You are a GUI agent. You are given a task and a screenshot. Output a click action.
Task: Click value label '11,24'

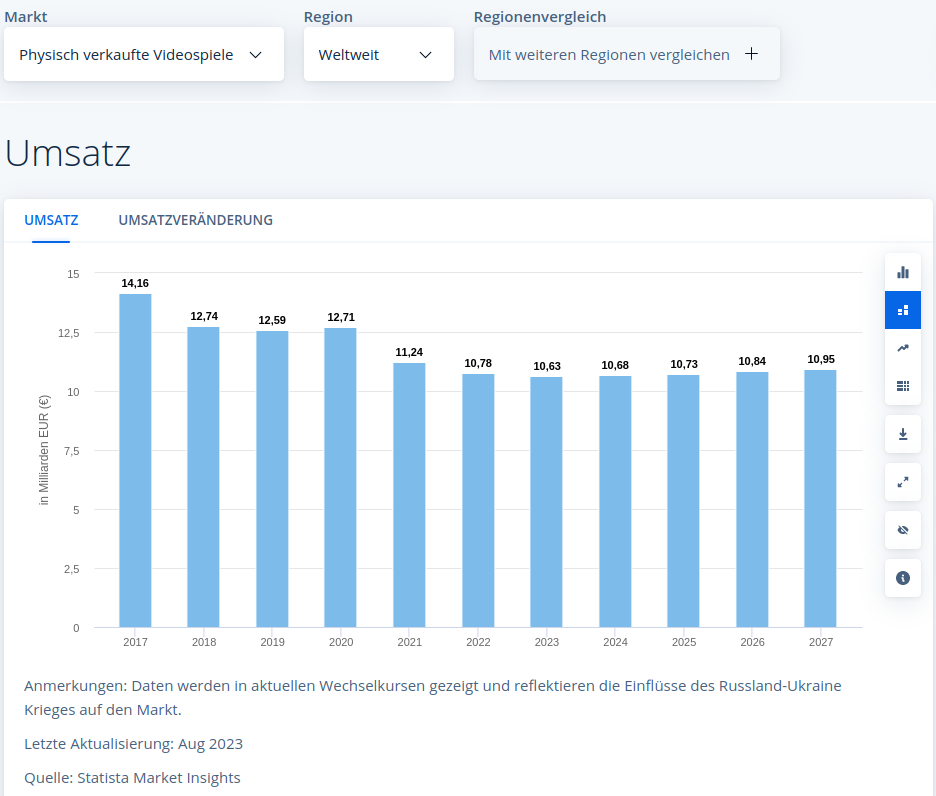click(x=409, y=352)
